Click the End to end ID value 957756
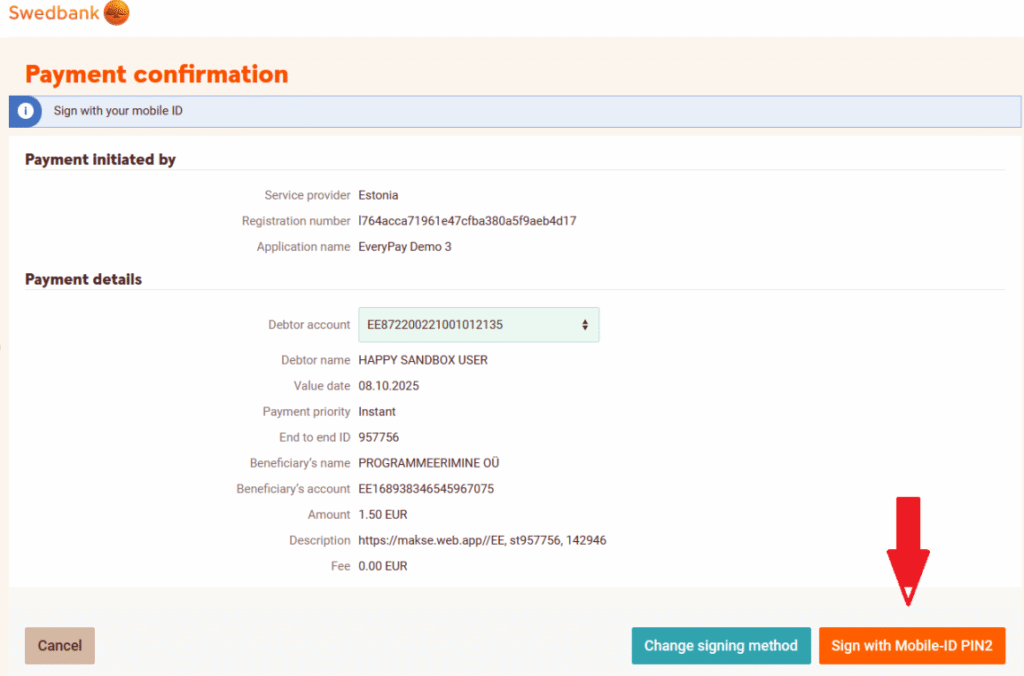 point(379,437)
